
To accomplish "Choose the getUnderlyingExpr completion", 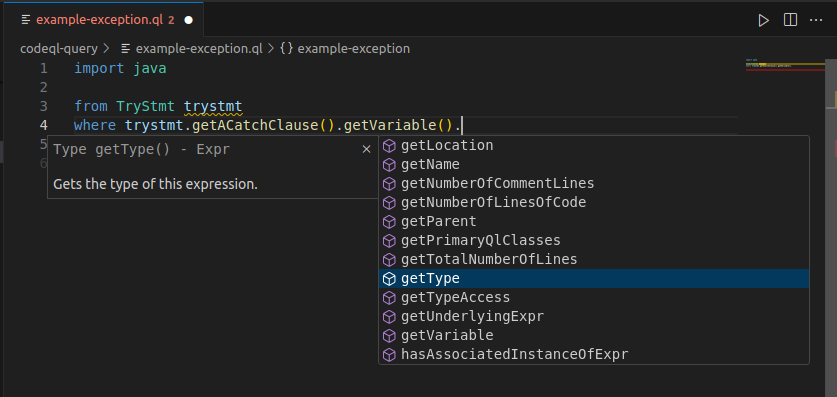I will click(x=594, y=316).
